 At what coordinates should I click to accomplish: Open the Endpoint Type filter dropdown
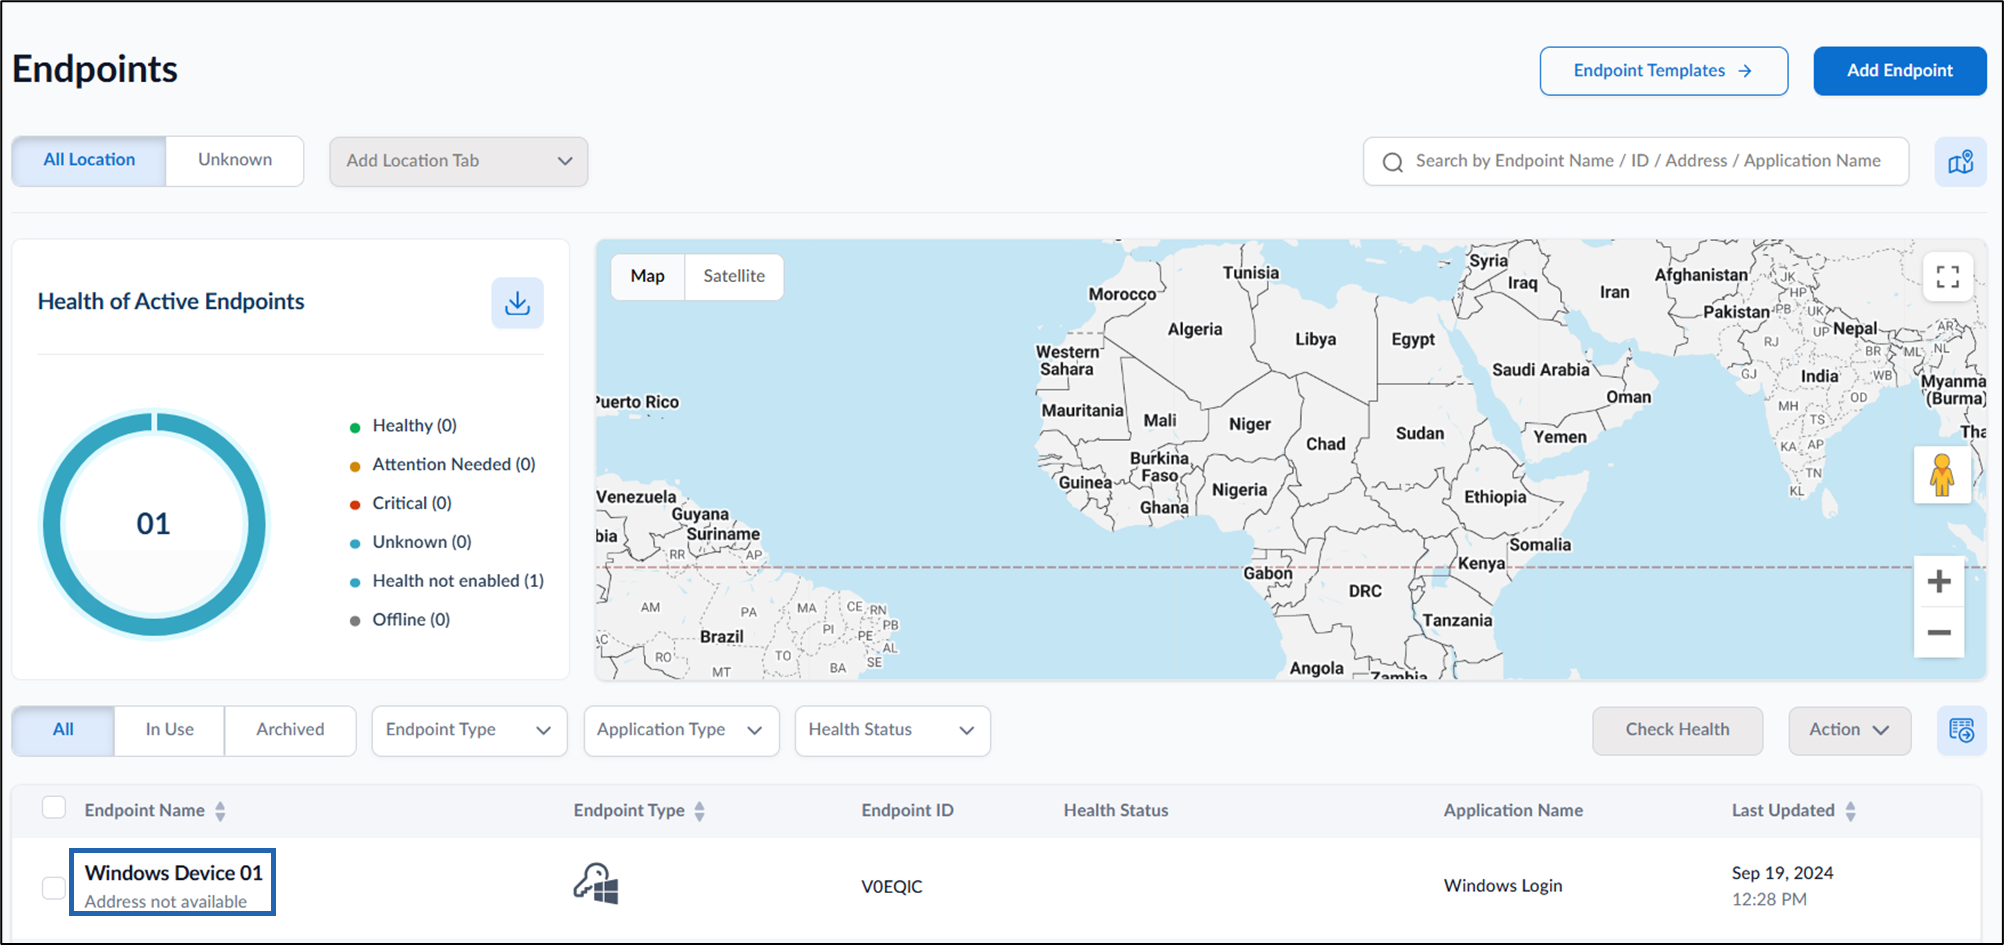(x=469, y=730)
